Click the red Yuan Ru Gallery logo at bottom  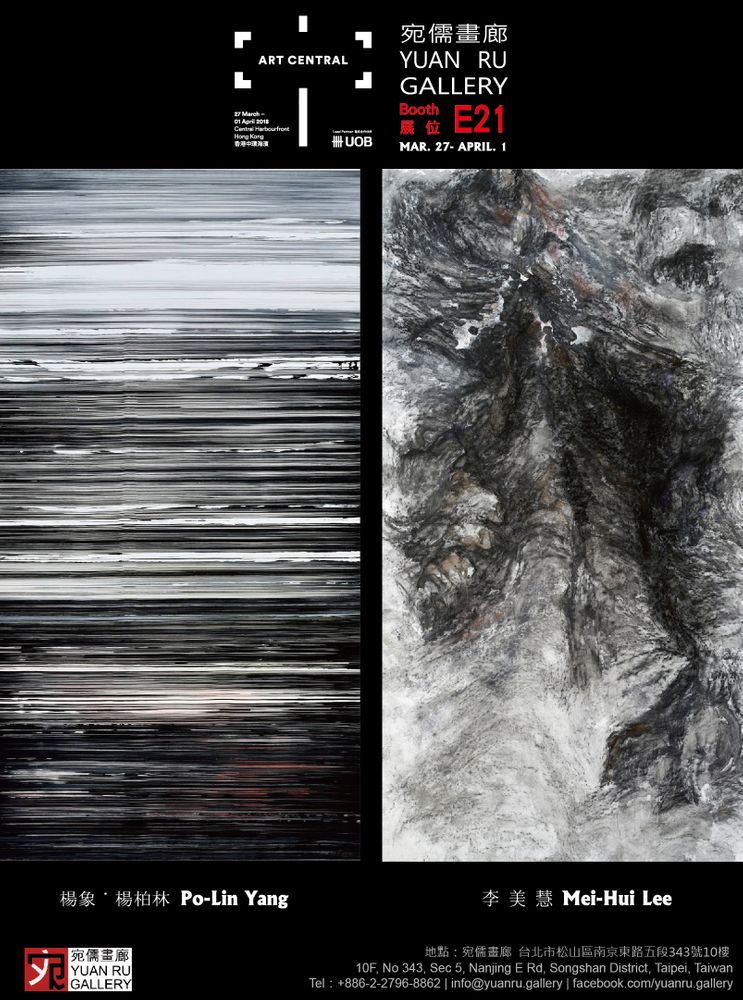click(x=78, y=969)
